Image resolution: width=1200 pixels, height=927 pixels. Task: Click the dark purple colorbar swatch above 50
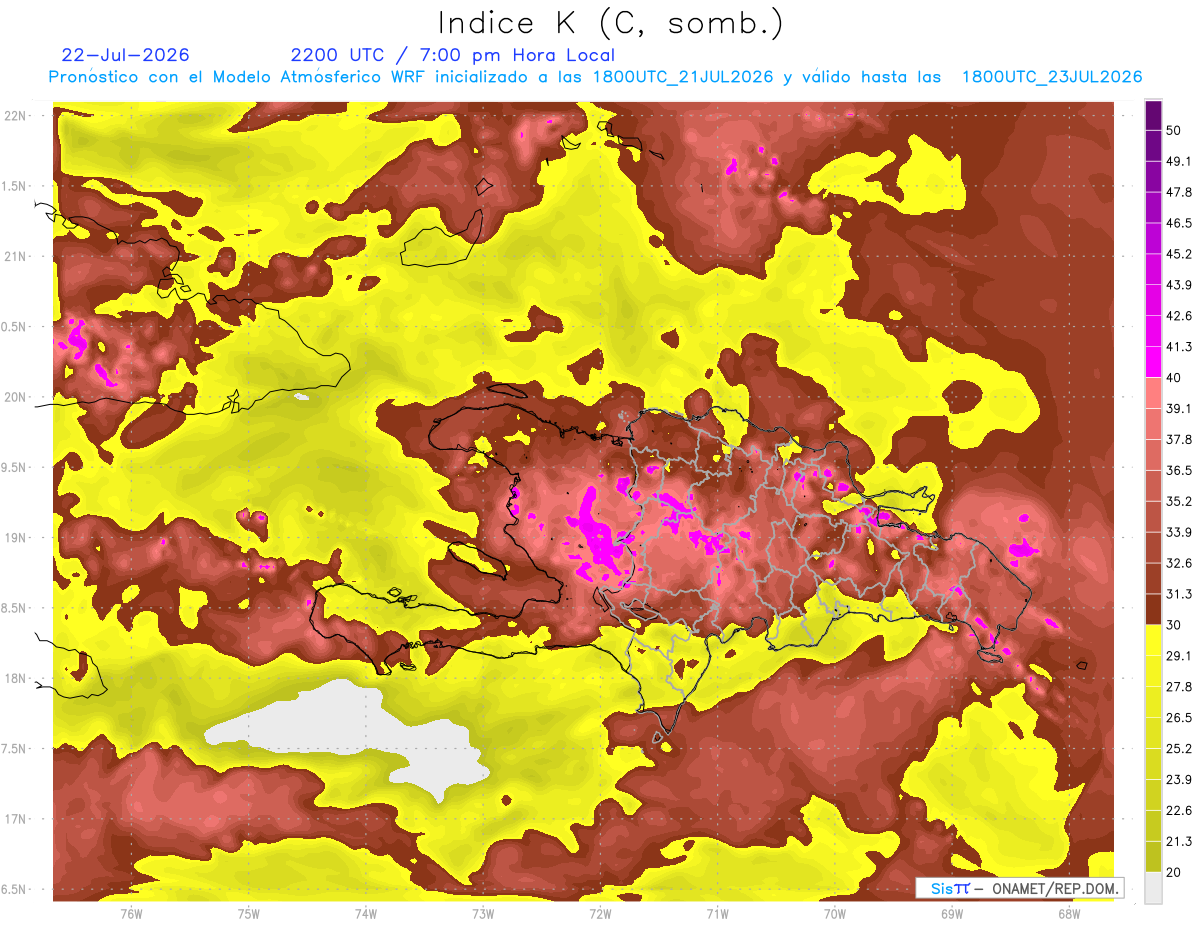[1153, 116]
